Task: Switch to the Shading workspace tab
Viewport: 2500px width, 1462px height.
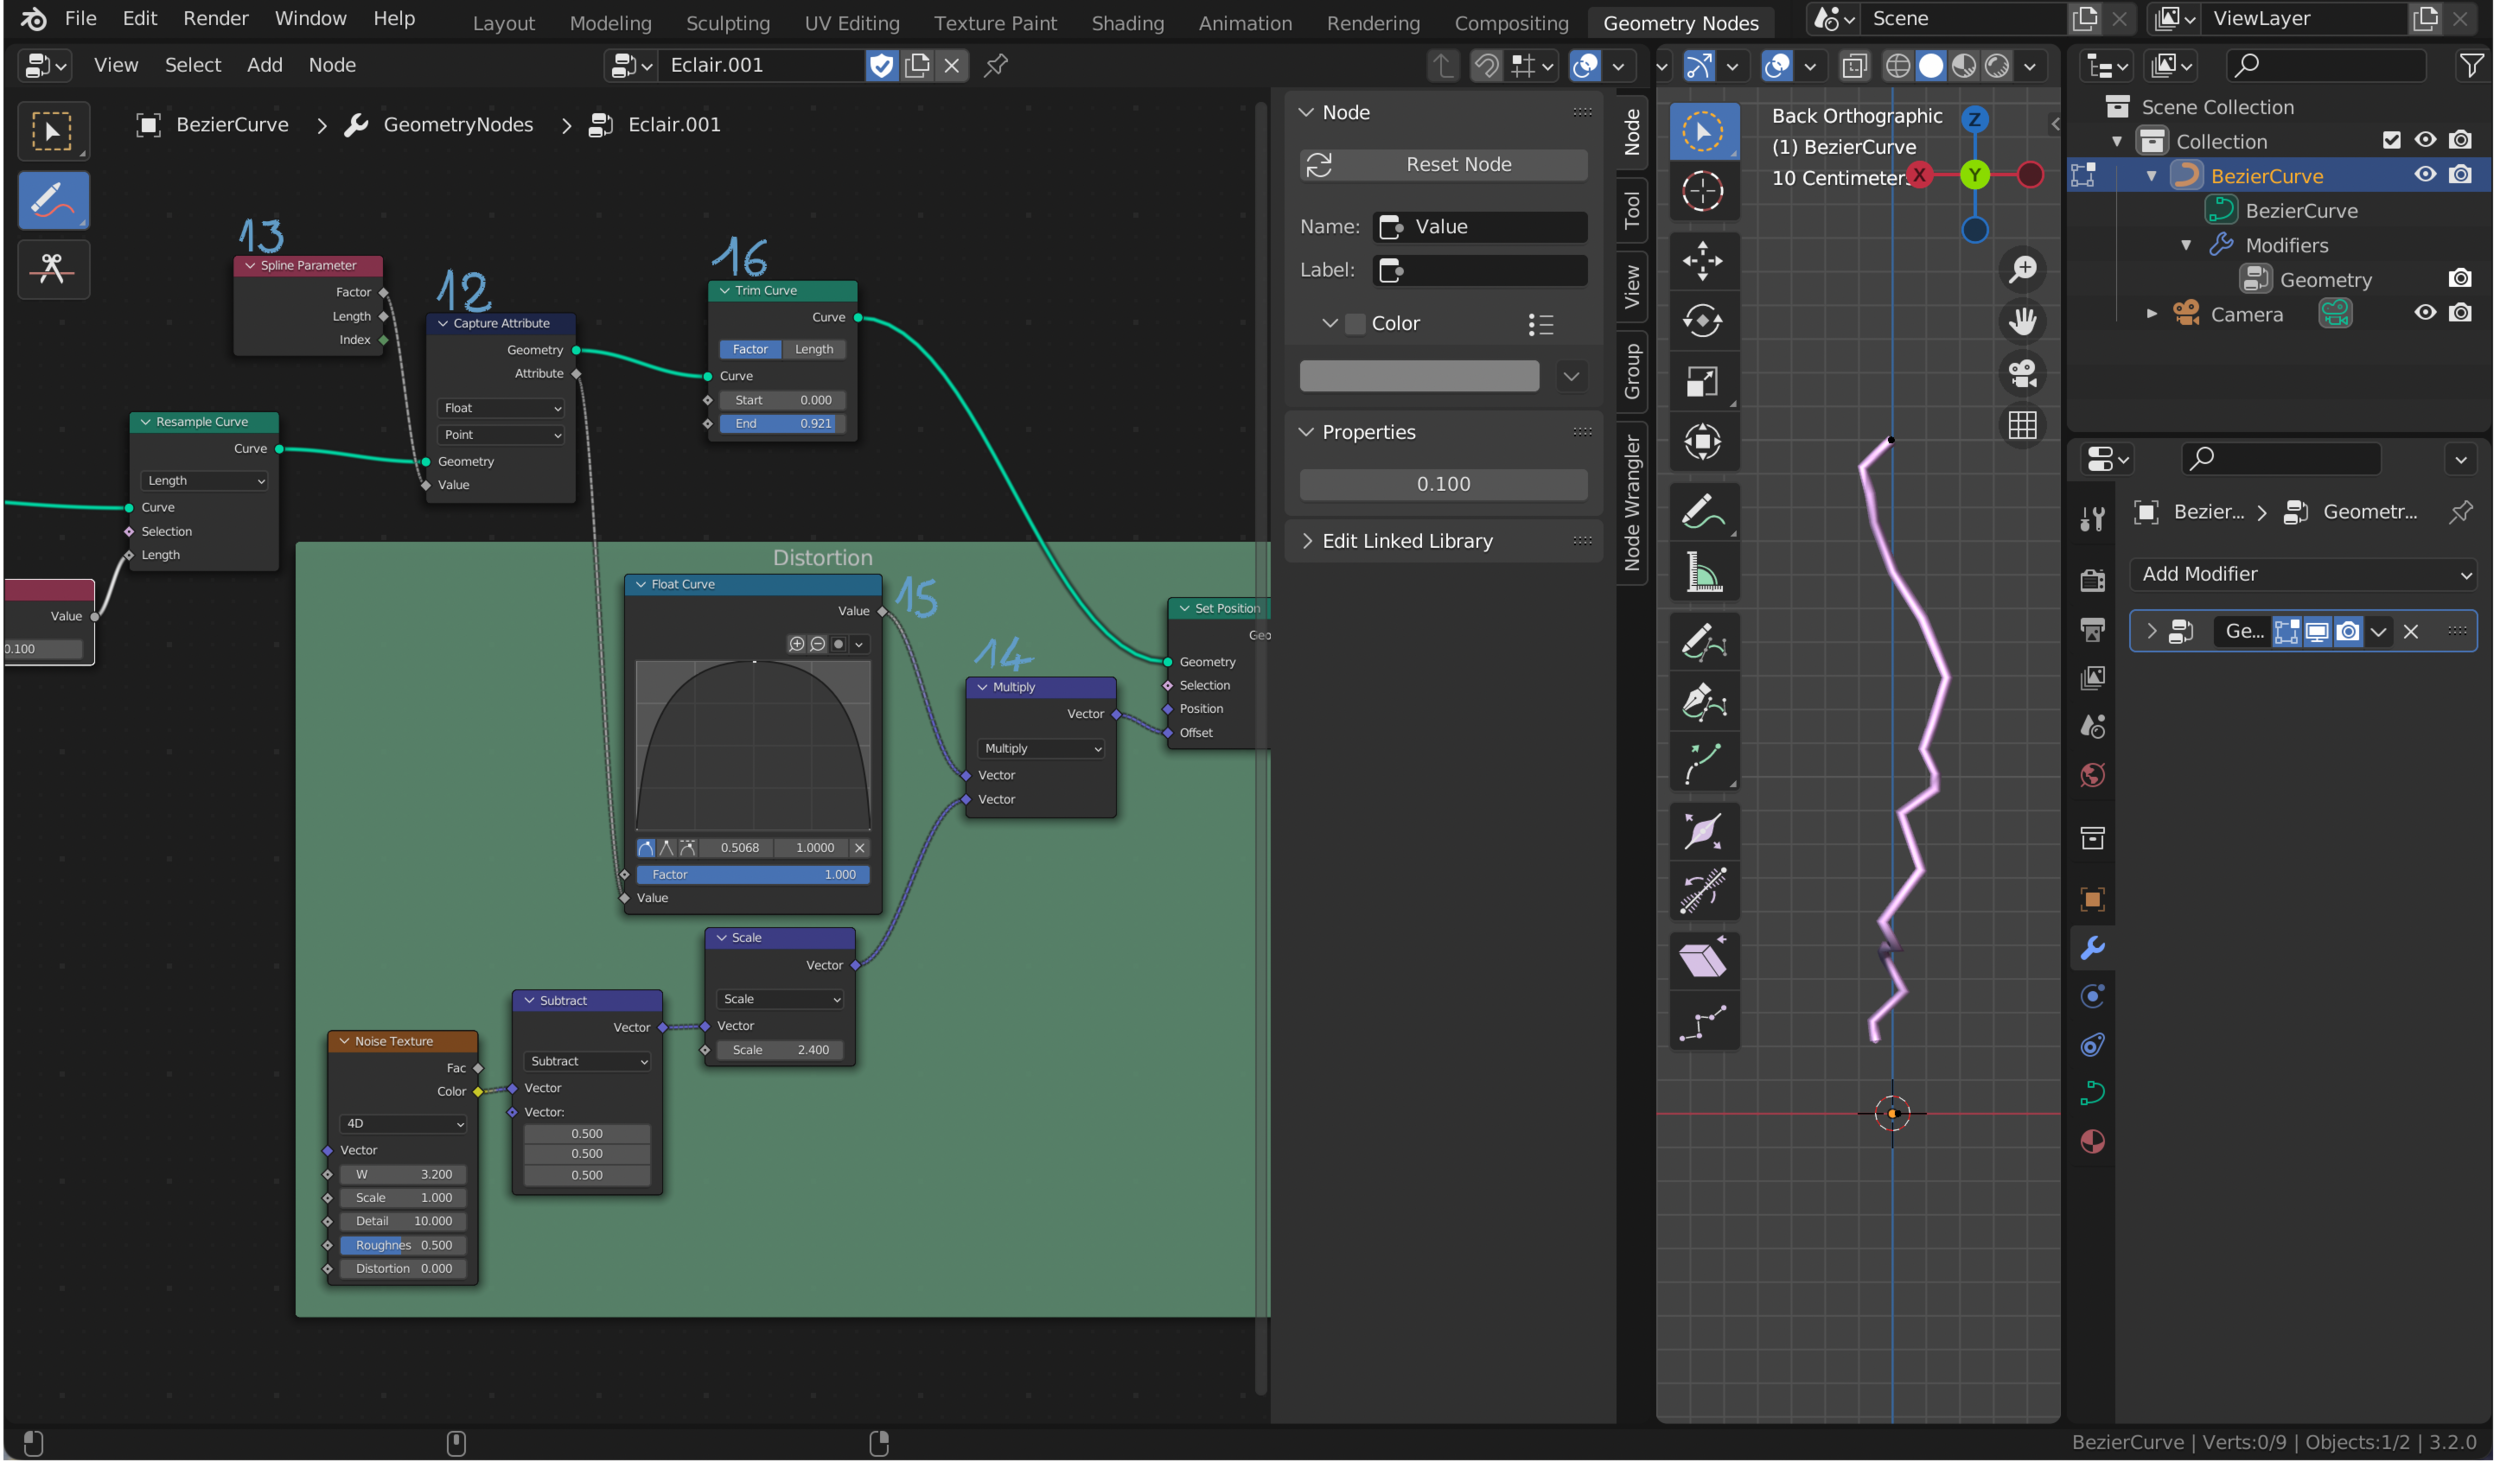Action: point(1128,22)
